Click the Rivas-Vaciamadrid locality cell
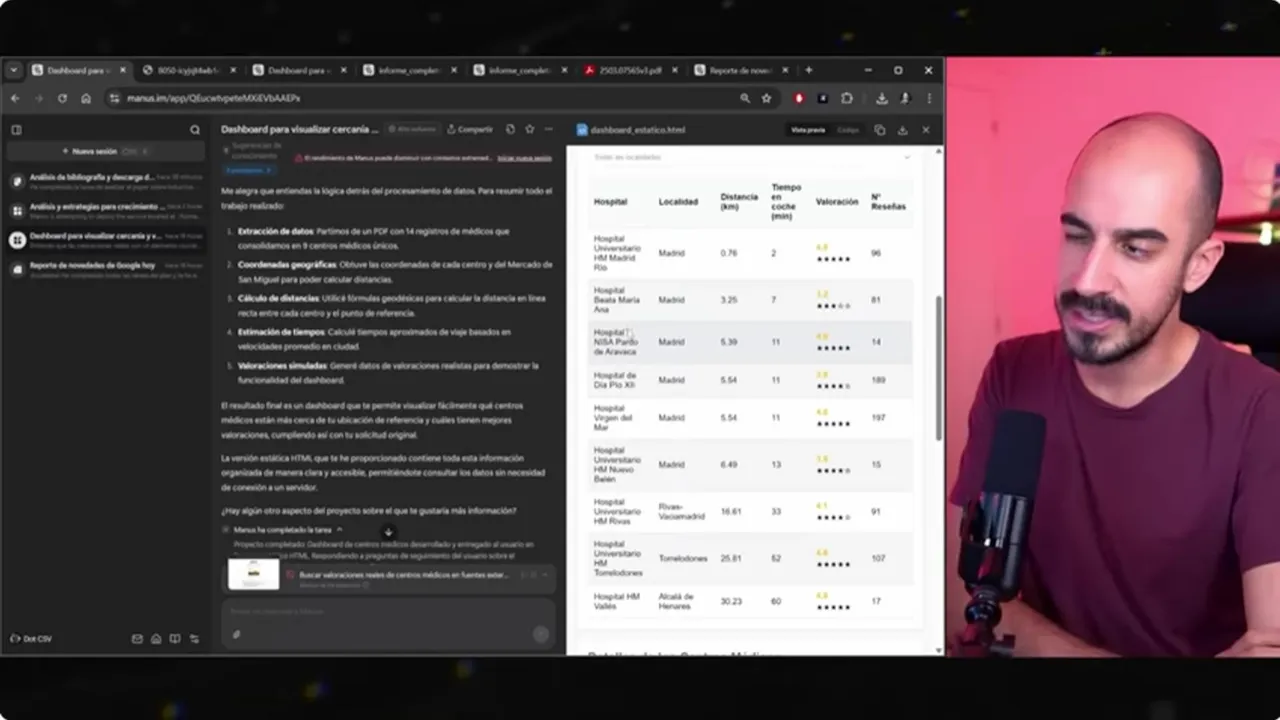 click(681, 512)
